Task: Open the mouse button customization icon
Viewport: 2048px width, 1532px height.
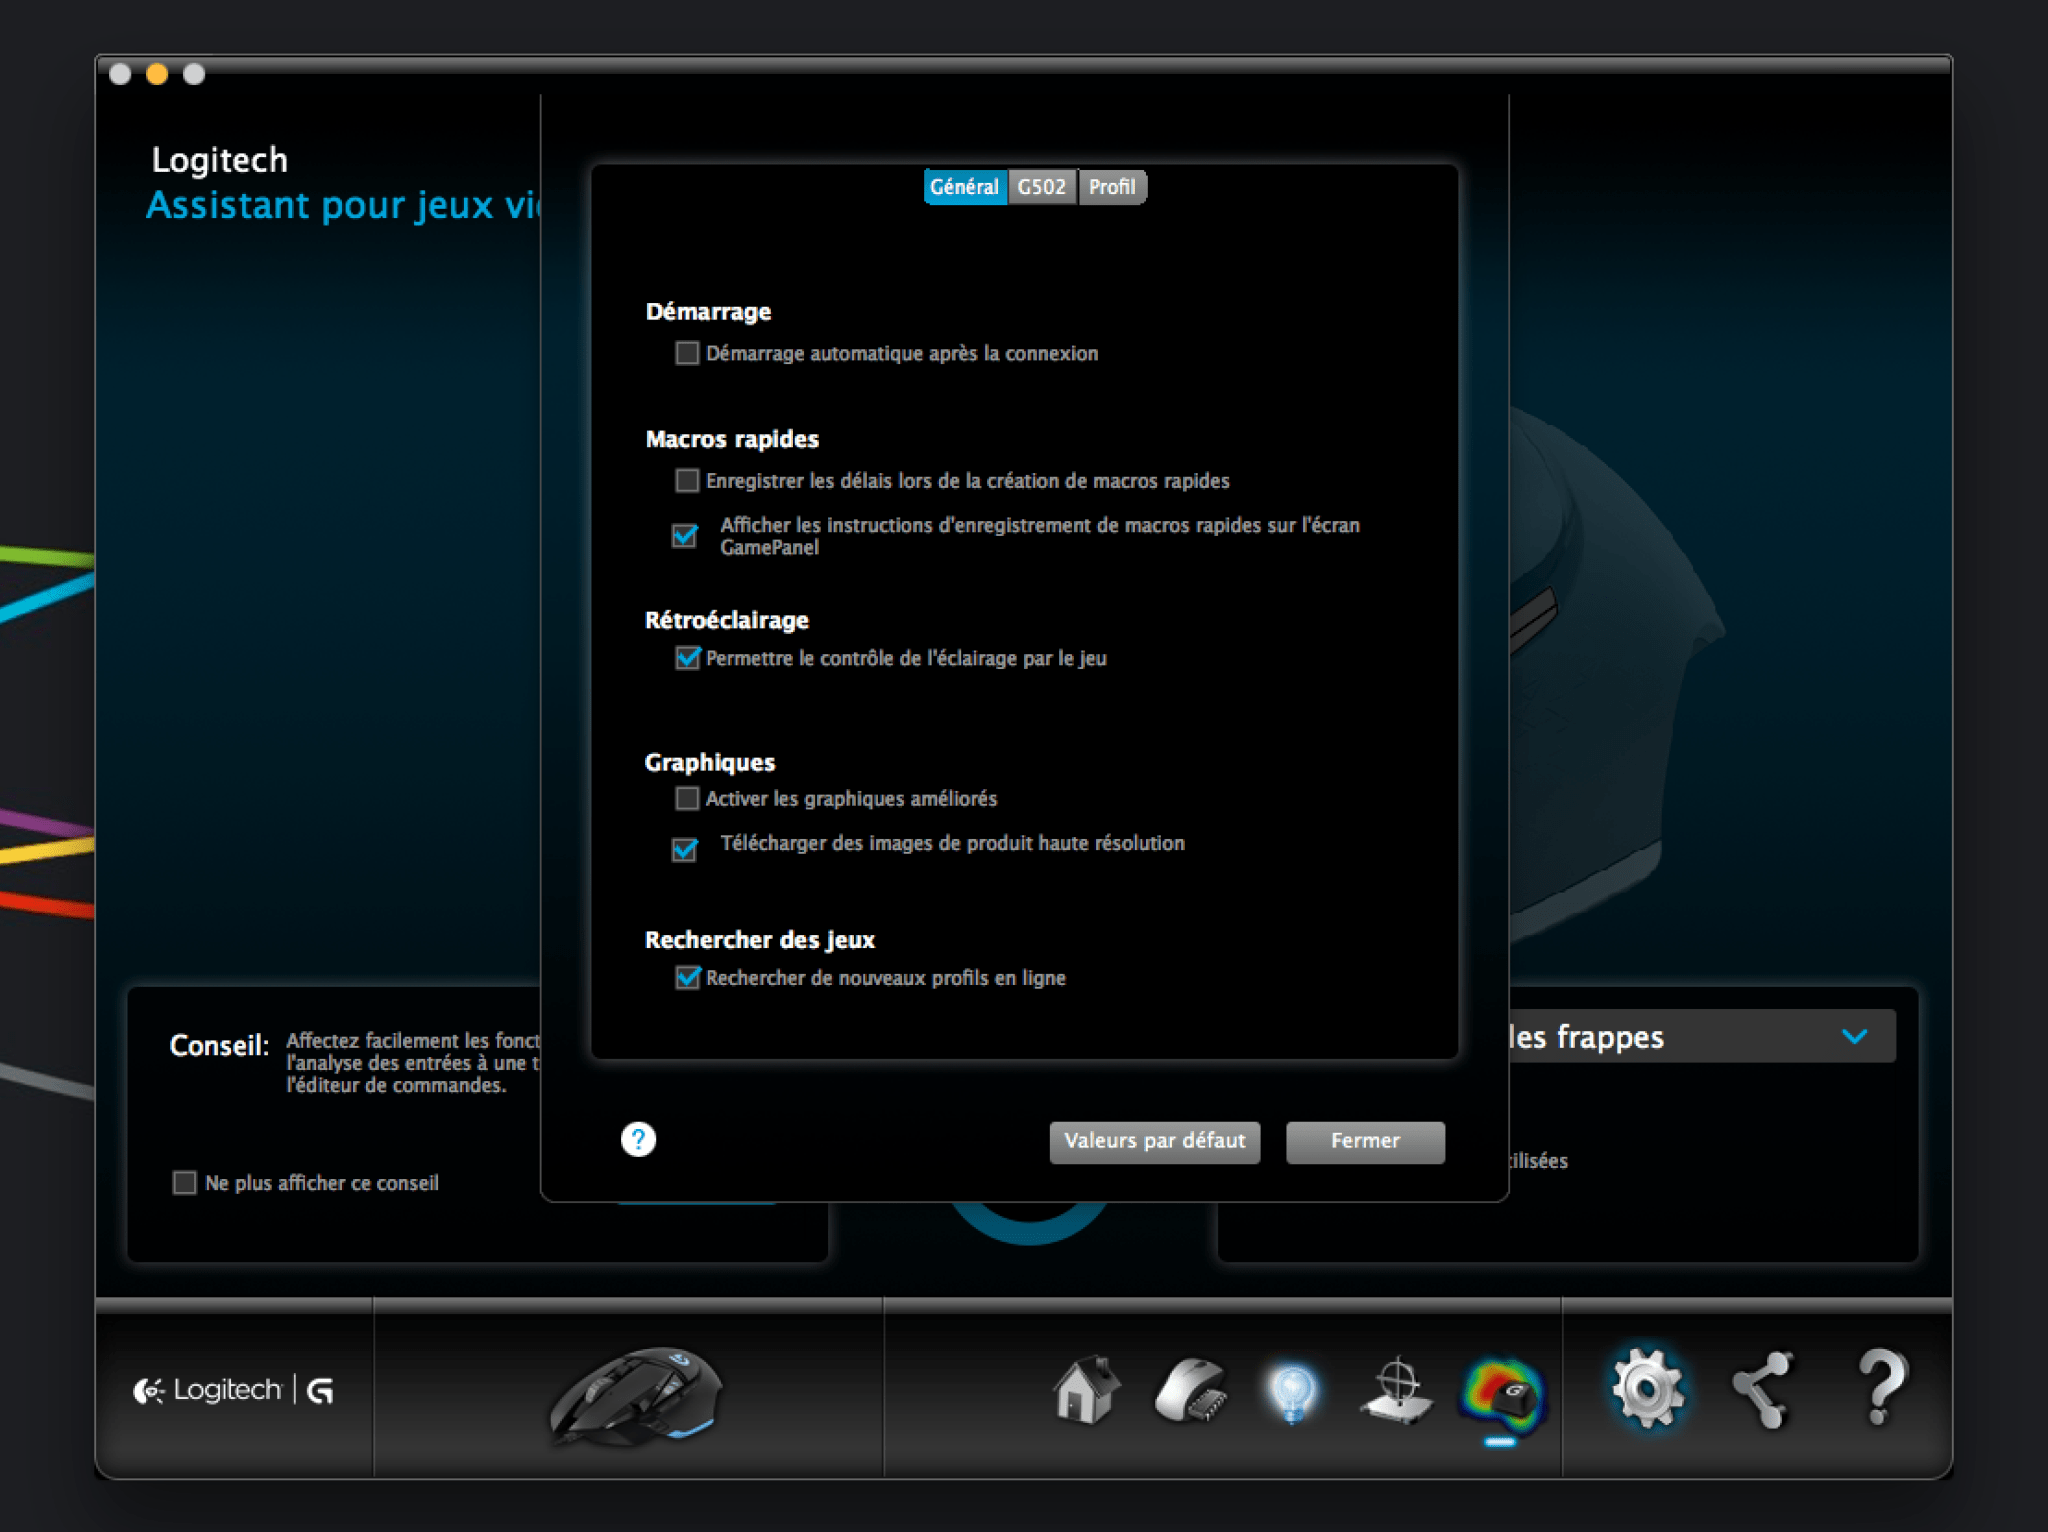Action: (1190, 1389)
